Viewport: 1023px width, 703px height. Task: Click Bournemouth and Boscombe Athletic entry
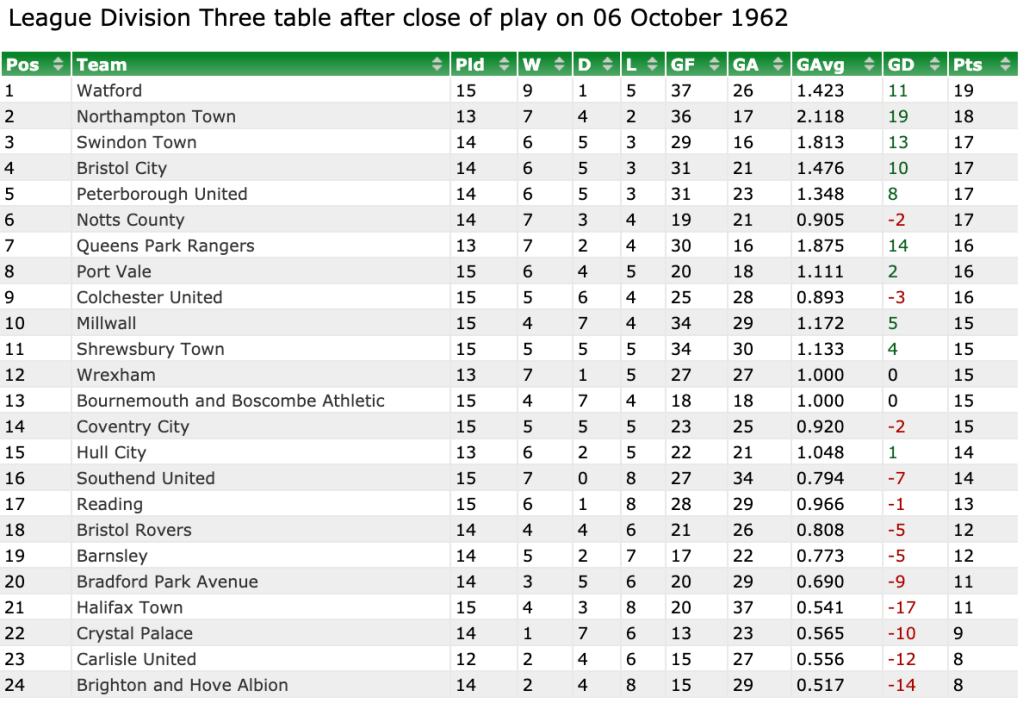pyautogui.click(x=230, y=401)
